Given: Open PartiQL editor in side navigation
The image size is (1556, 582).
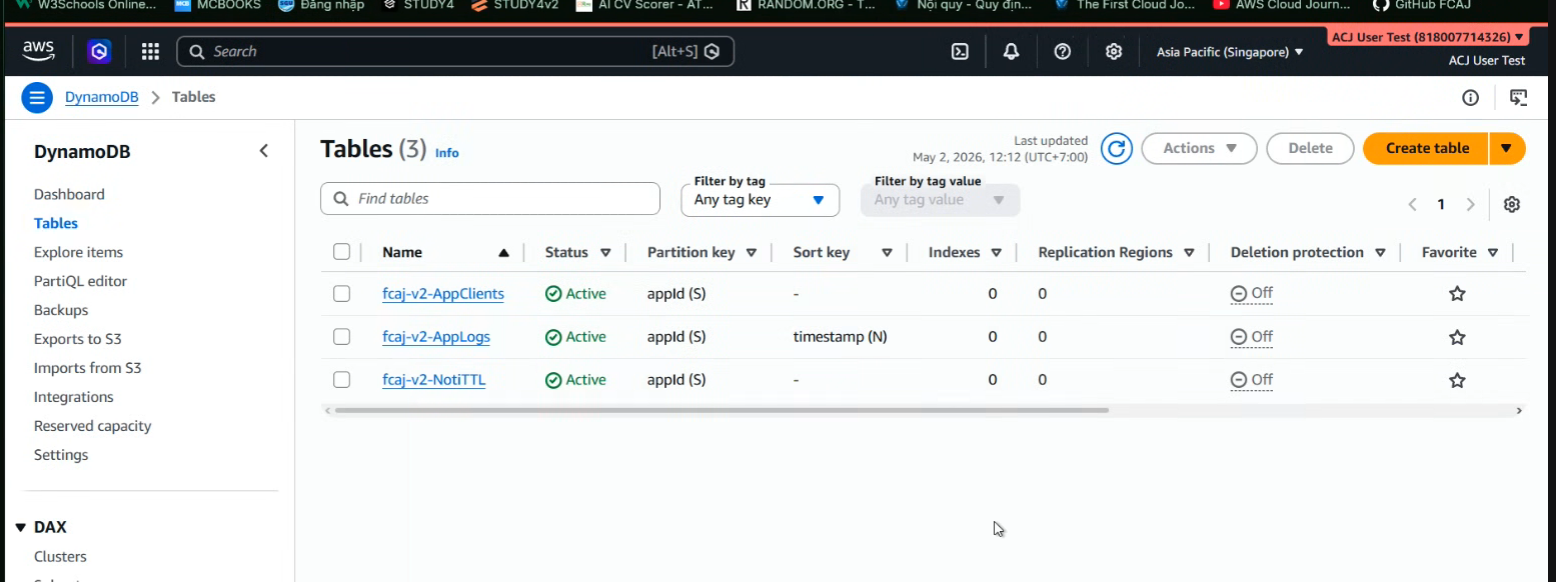Looking at the screenshot, I should click(x=80, y=281).
